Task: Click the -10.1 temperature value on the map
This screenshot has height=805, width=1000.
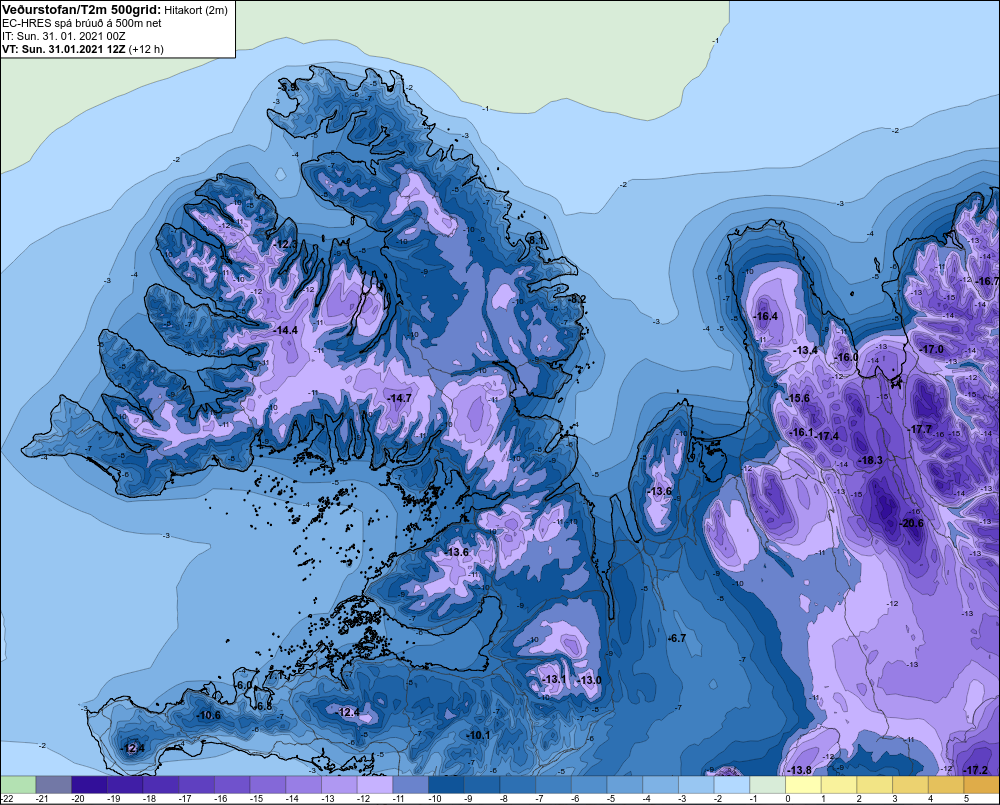Action: tap(478, 735)
